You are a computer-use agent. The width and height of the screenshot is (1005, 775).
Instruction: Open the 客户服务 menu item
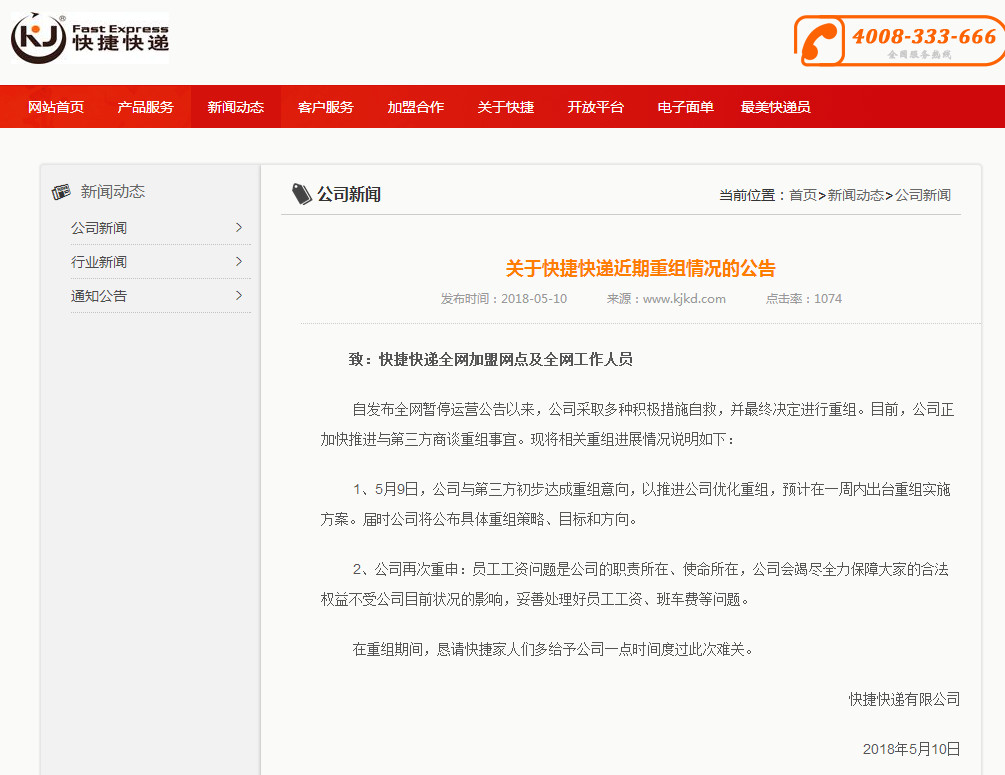click(326, 107)
